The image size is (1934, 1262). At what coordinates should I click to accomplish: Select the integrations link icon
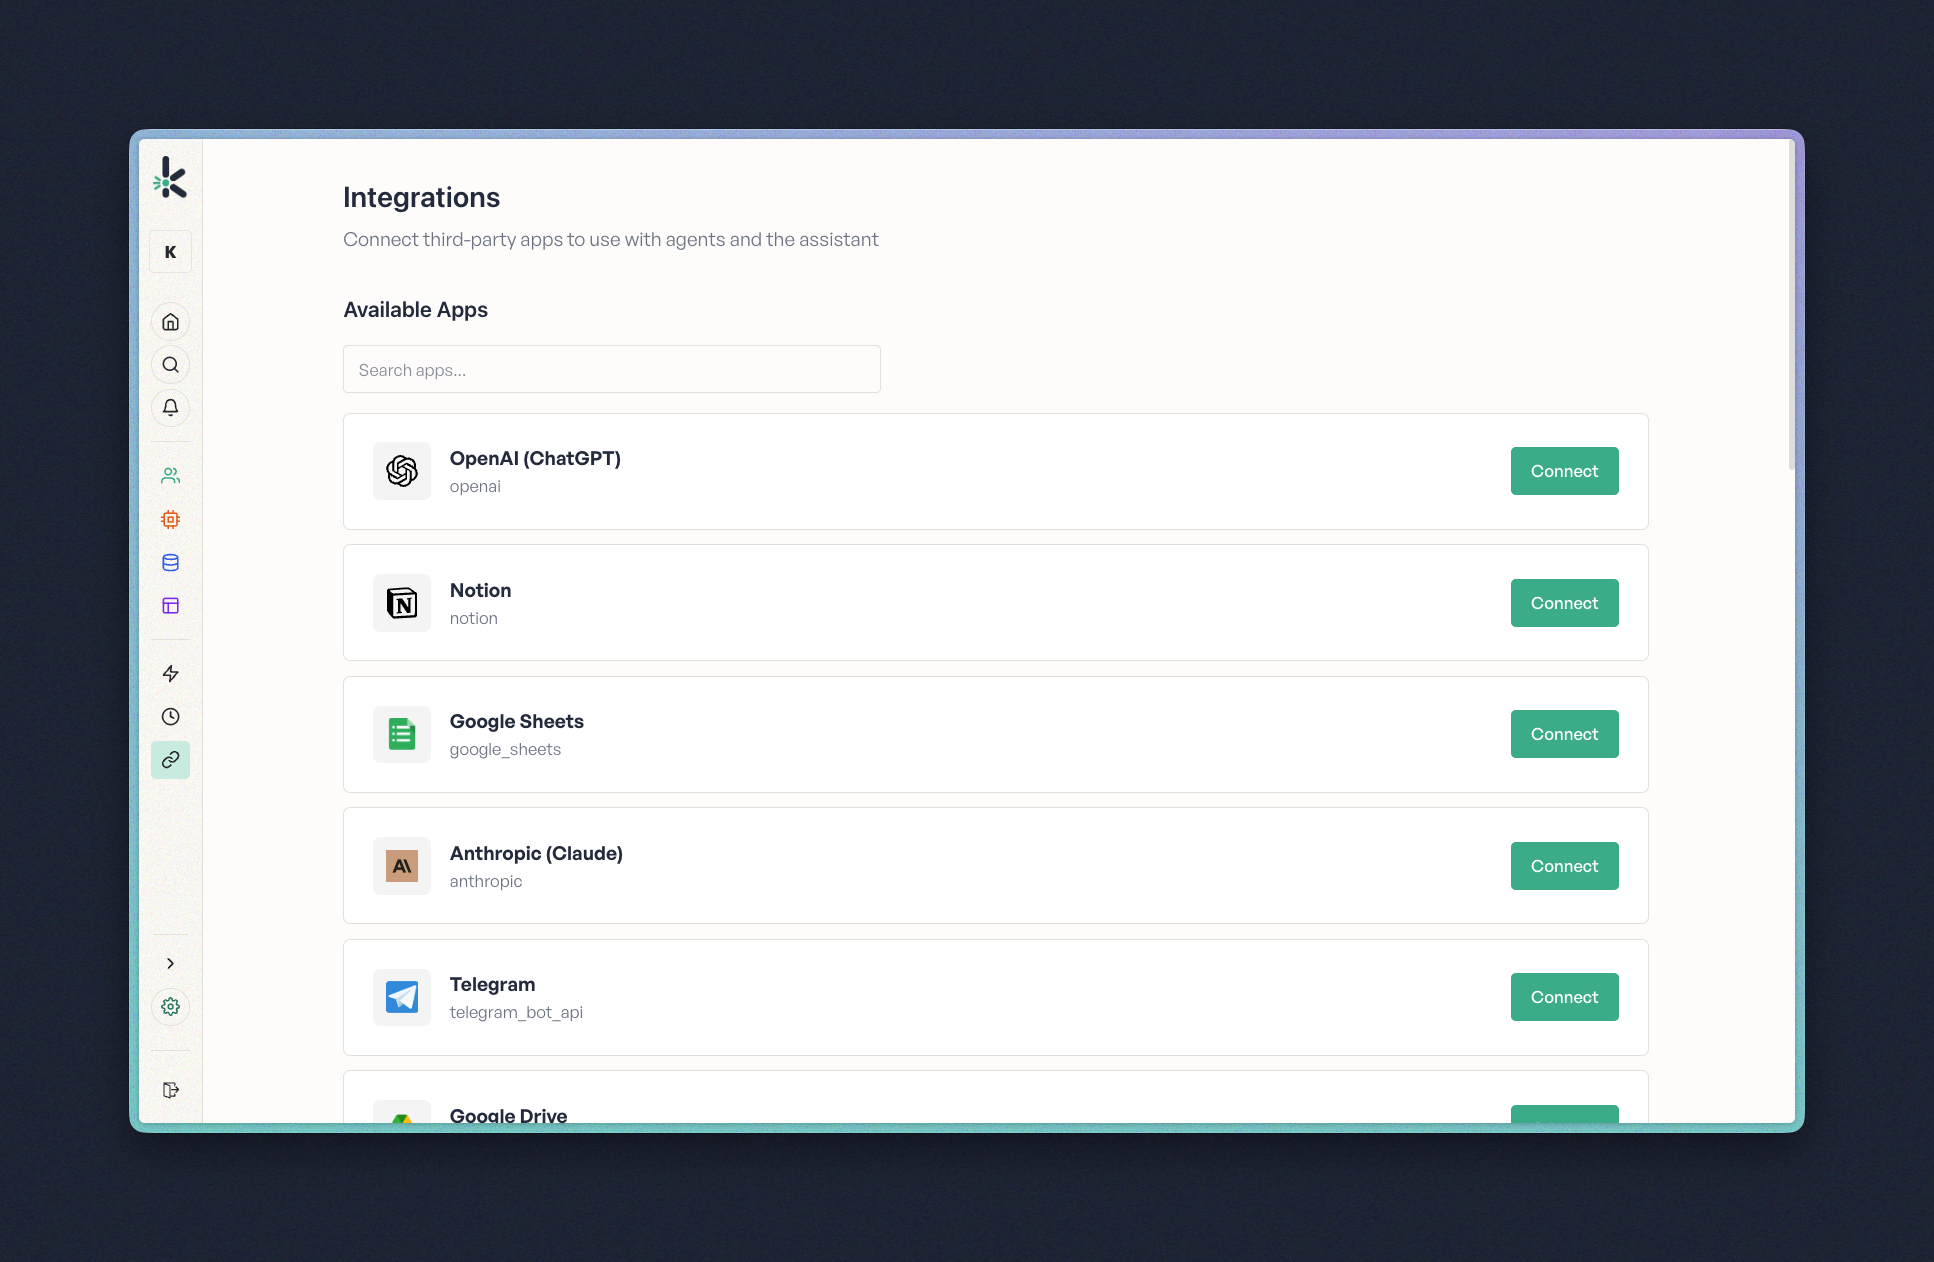[x=170, y=760]
